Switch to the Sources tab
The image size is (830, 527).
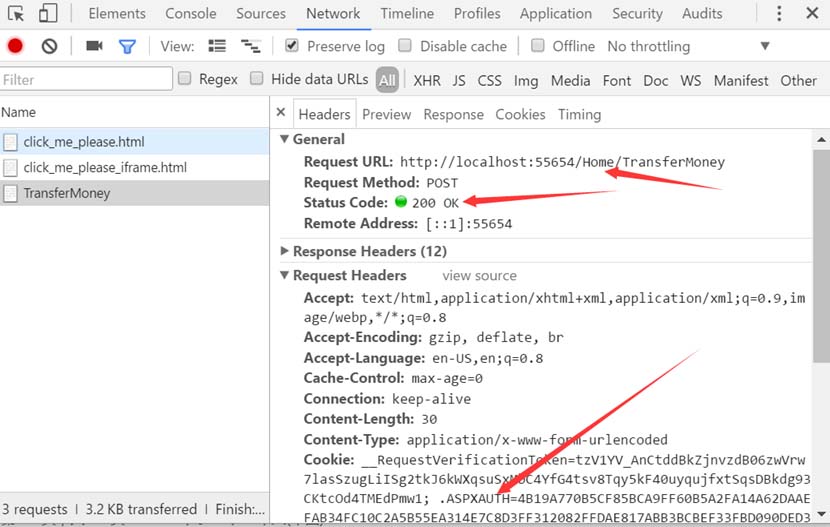click(261, 13)
